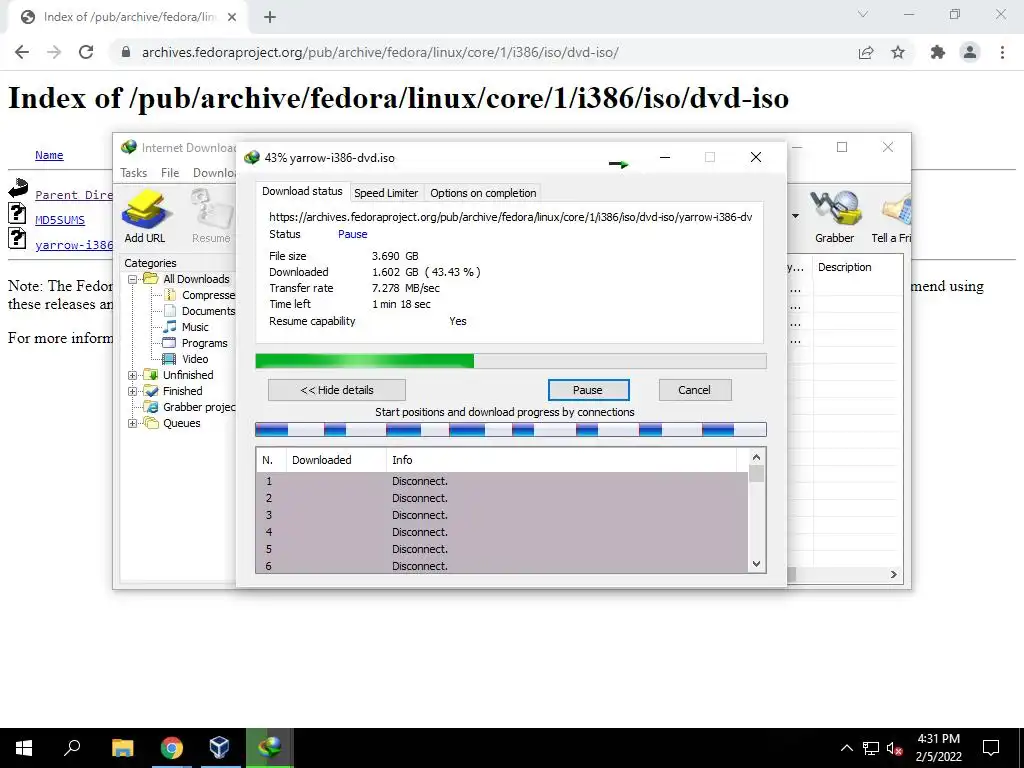
Task: Open the Chrome tab search chevron
Action: click(x=863, y=14)
